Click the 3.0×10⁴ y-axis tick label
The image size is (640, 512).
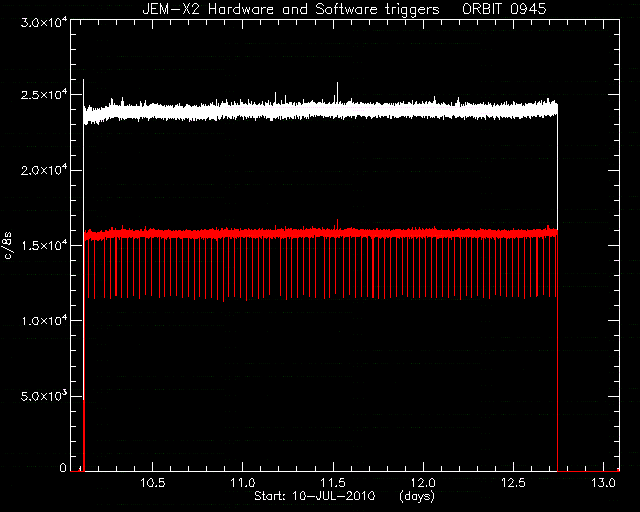pos(44,22)
